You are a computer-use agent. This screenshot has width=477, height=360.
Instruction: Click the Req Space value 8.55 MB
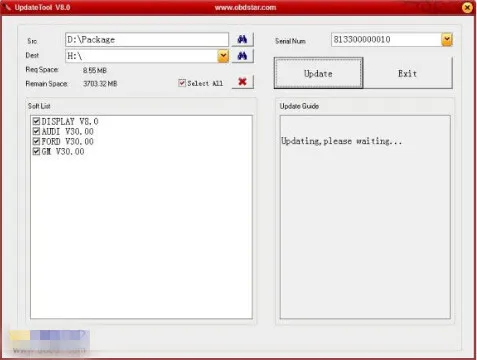pyautogui.click(x=95, y=70)
